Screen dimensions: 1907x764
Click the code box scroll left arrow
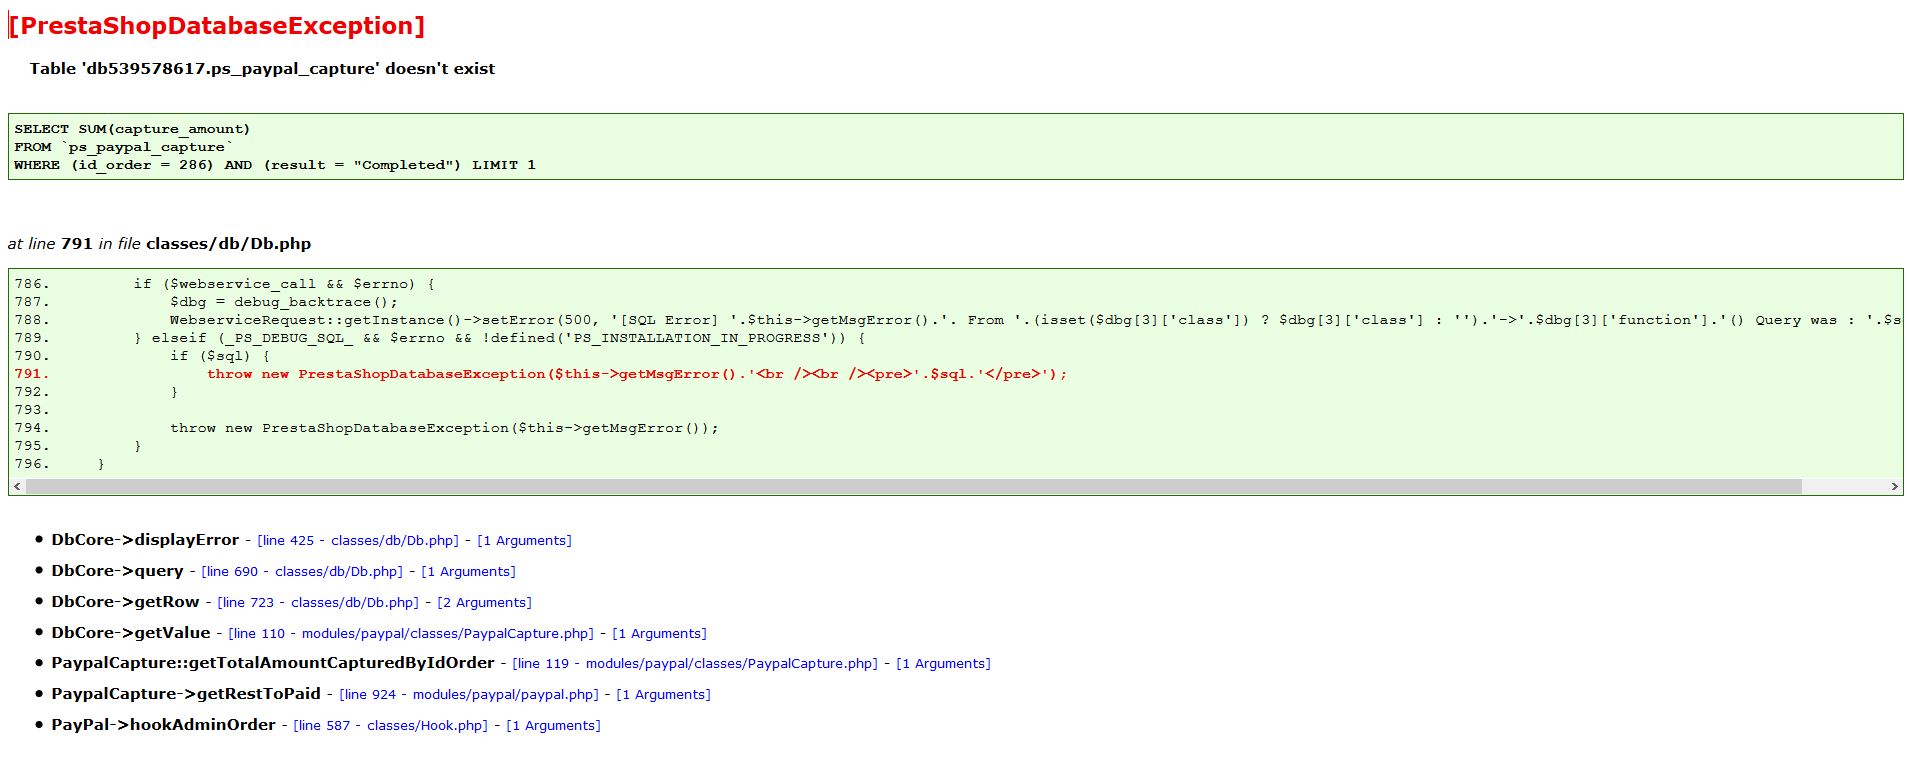click(x=17, y=486)
